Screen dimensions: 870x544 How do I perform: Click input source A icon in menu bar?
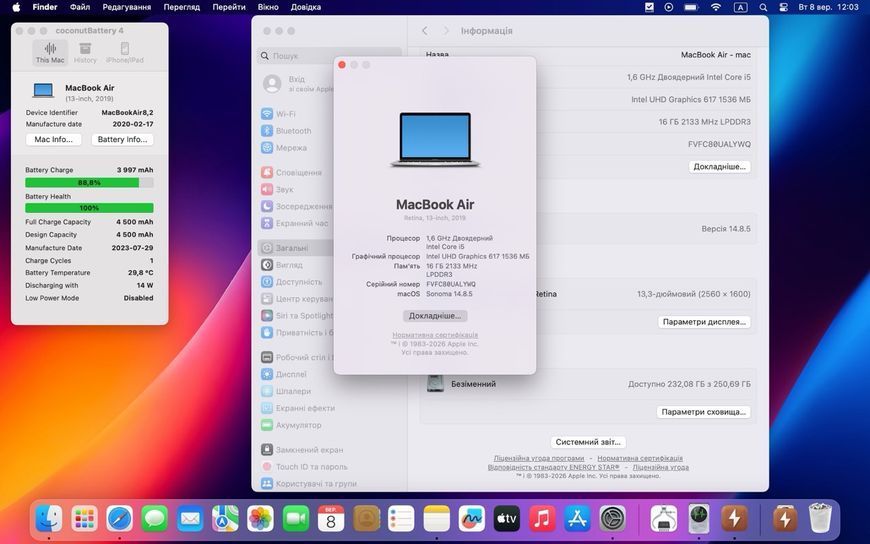pos(740,7)
